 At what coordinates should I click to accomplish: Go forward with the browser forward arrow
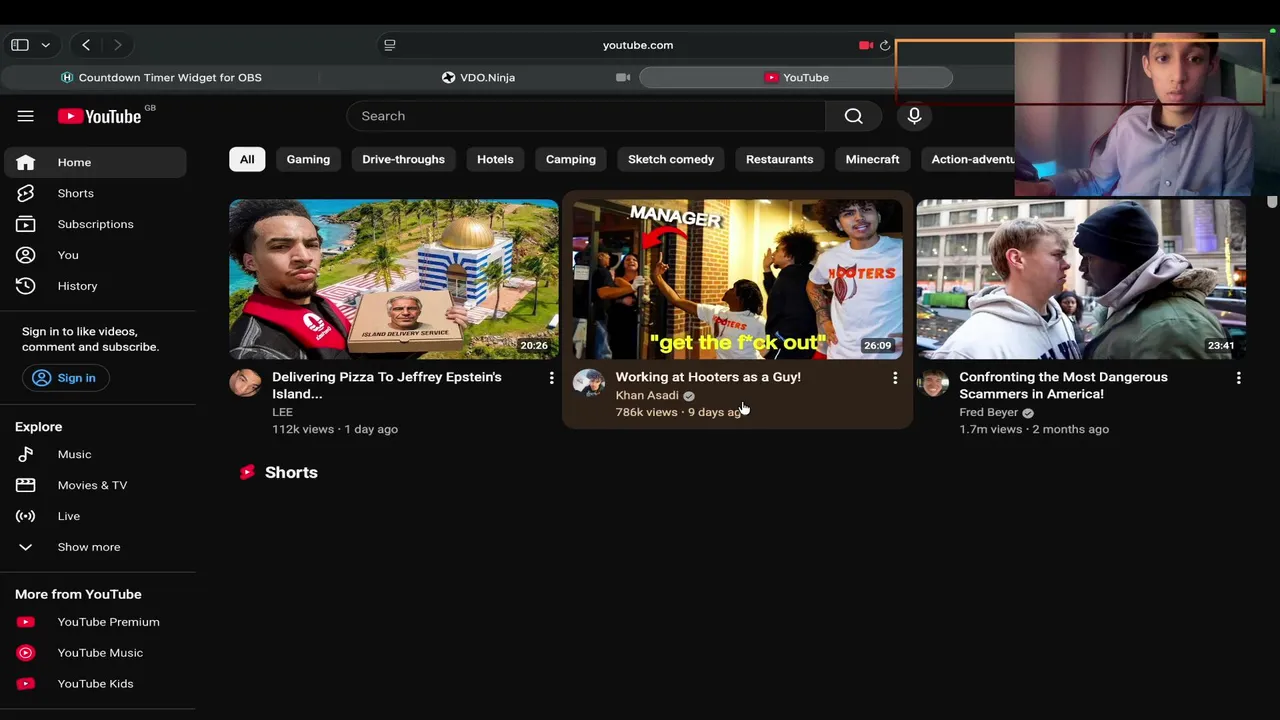coord(117,45)
